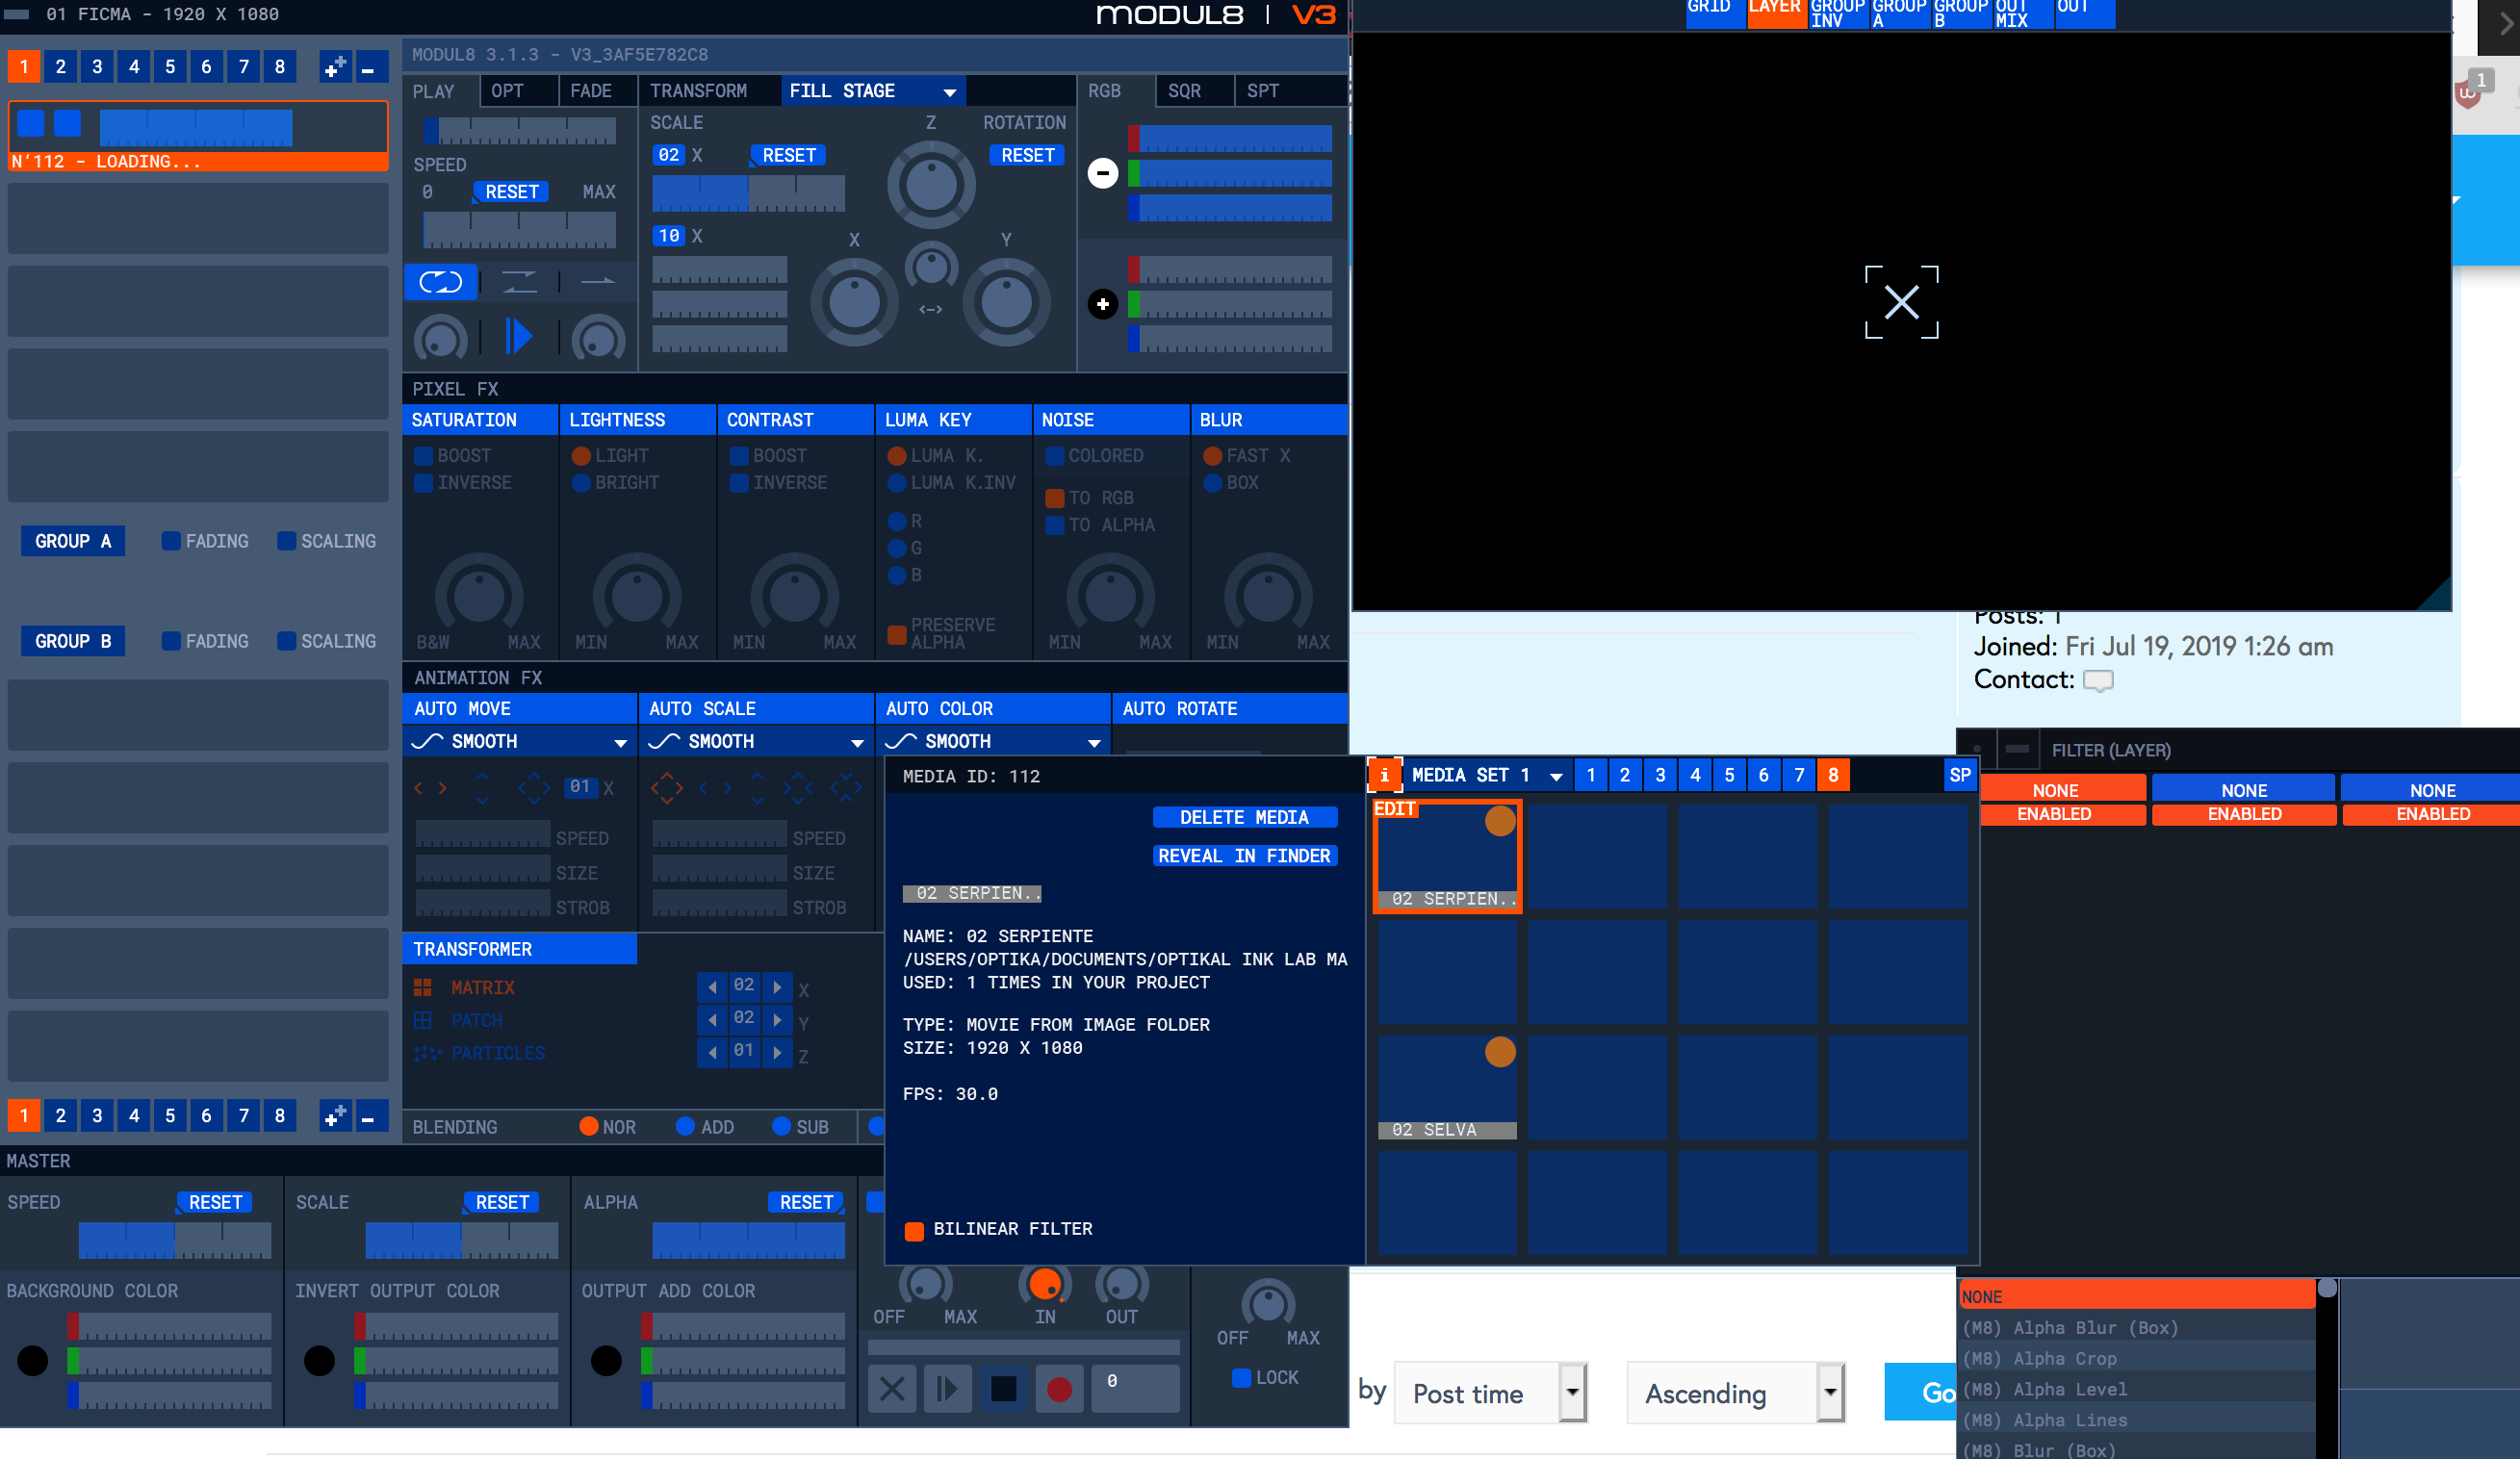Viewport: 2520px width, 1459px height.
Task: Select the Patch transformer icon
Action: (423, 1020)
